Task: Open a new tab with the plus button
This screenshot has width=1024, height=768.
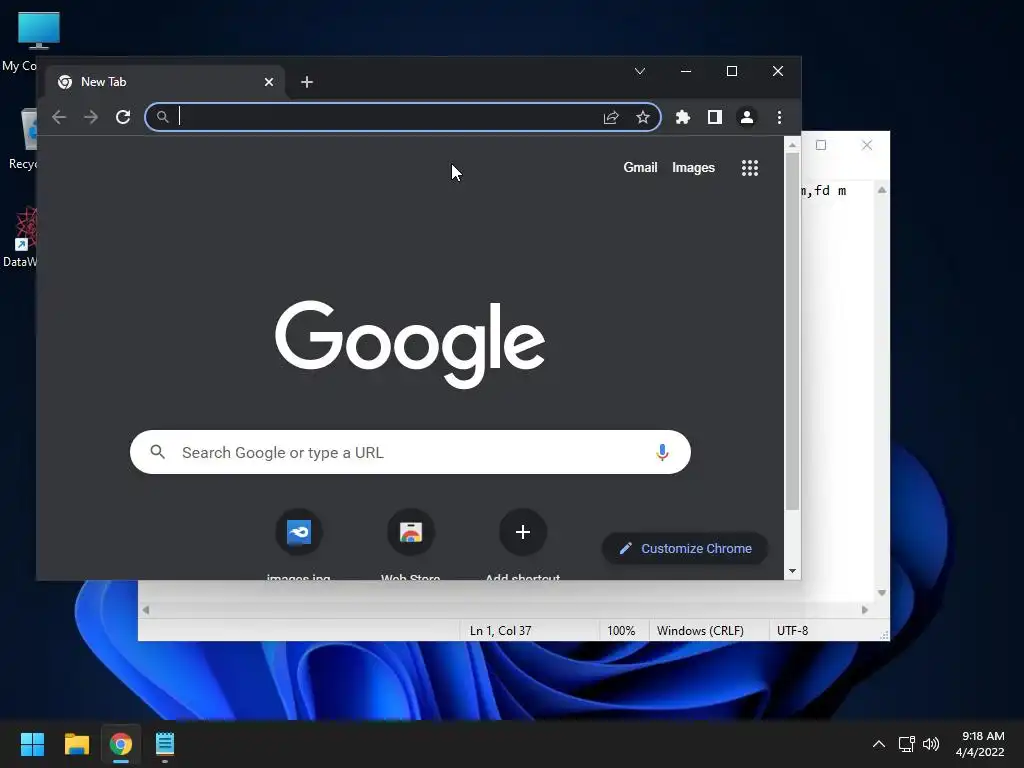Action: (307, 82)
